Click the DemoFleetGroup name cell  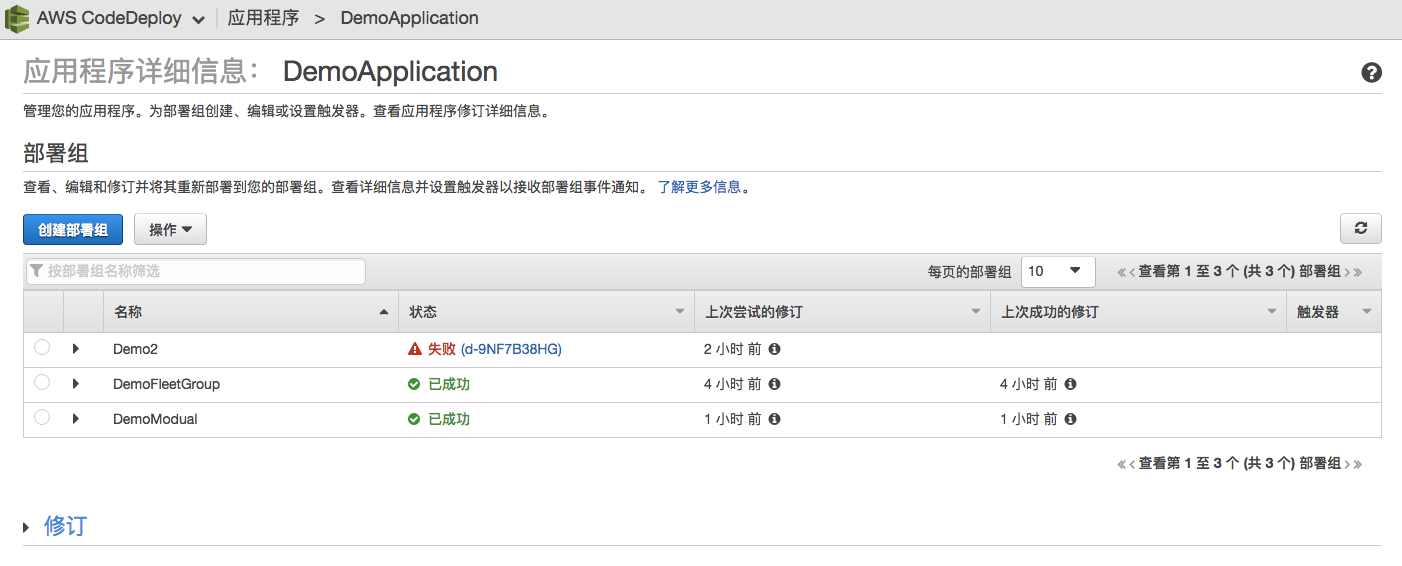pyautogui.click(x=166, y=384)
